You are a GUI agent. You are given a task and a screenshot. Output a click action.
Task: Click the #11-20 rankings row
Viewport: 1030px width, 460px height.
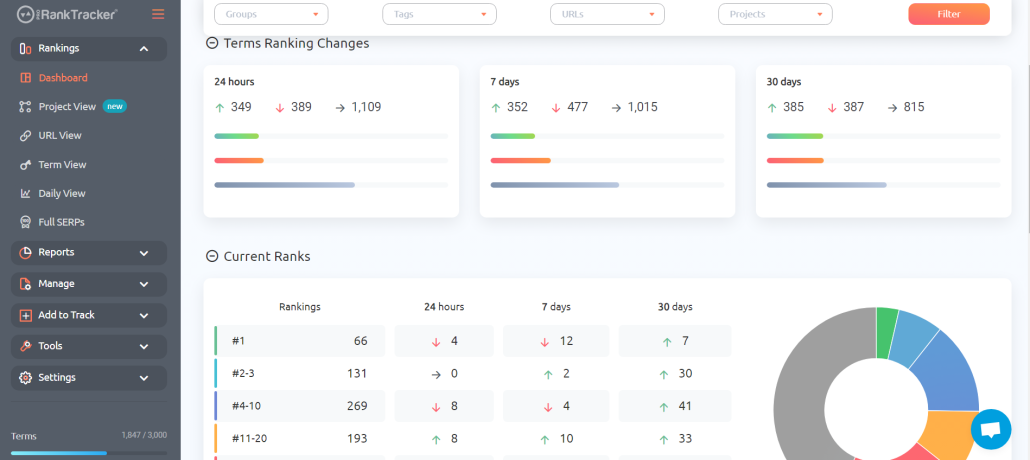300,438
